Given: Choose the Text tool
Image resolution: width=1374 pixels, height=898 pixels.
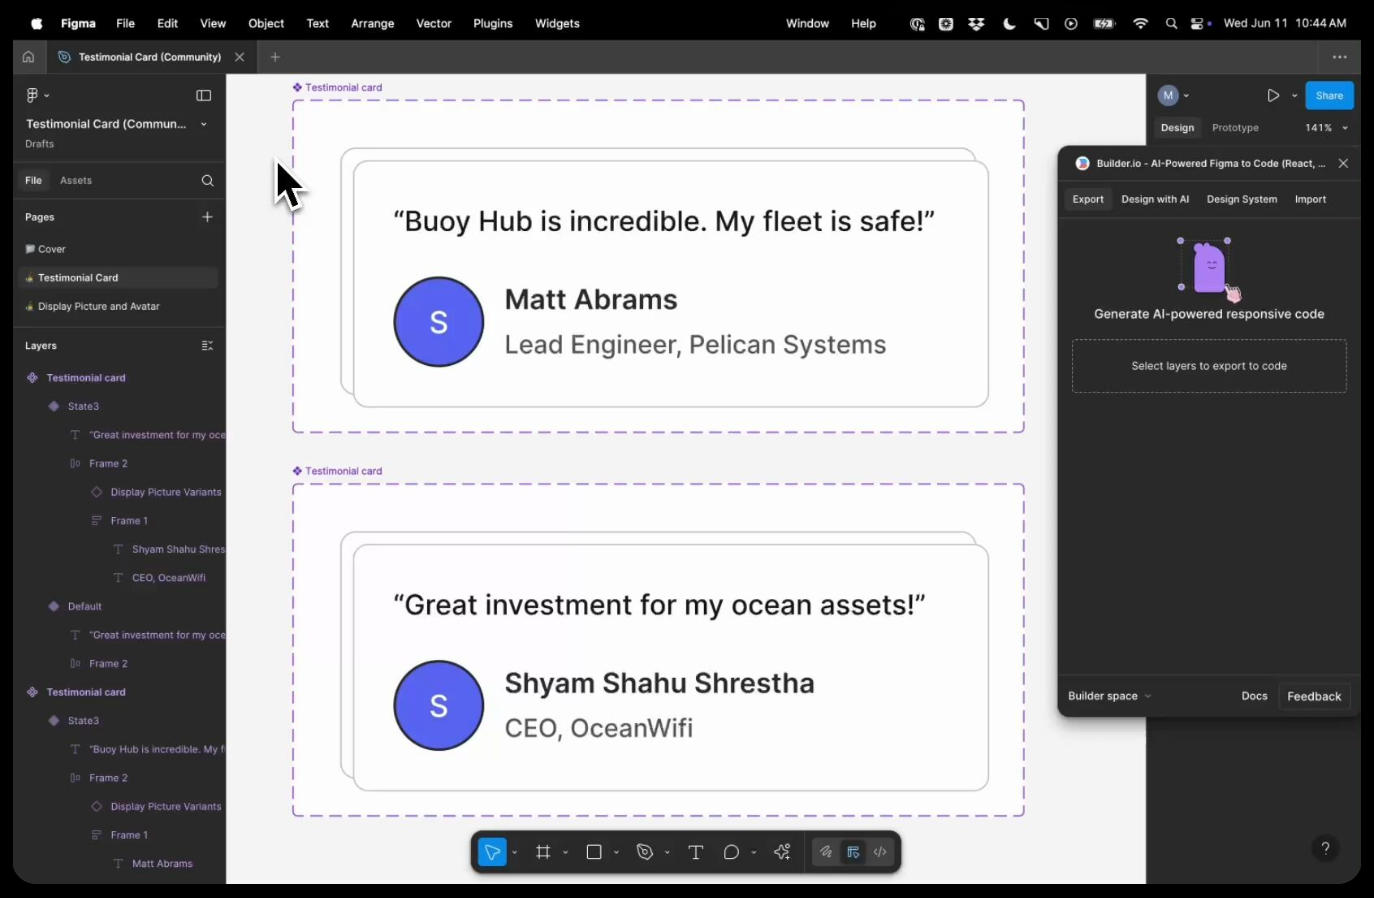Looking at the screenshot, I should (696, 852).
